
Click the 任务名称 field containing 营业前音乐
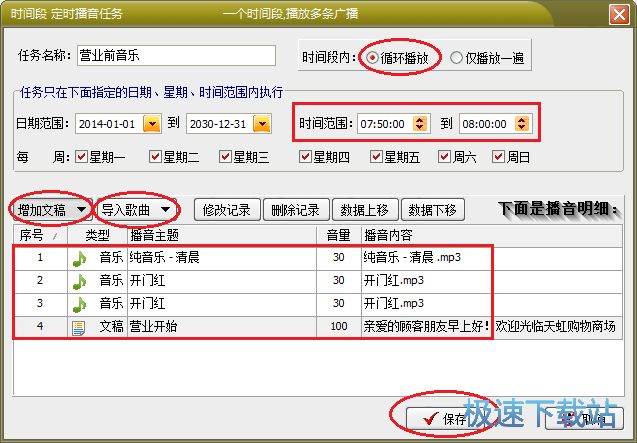(x=176, y=55)
